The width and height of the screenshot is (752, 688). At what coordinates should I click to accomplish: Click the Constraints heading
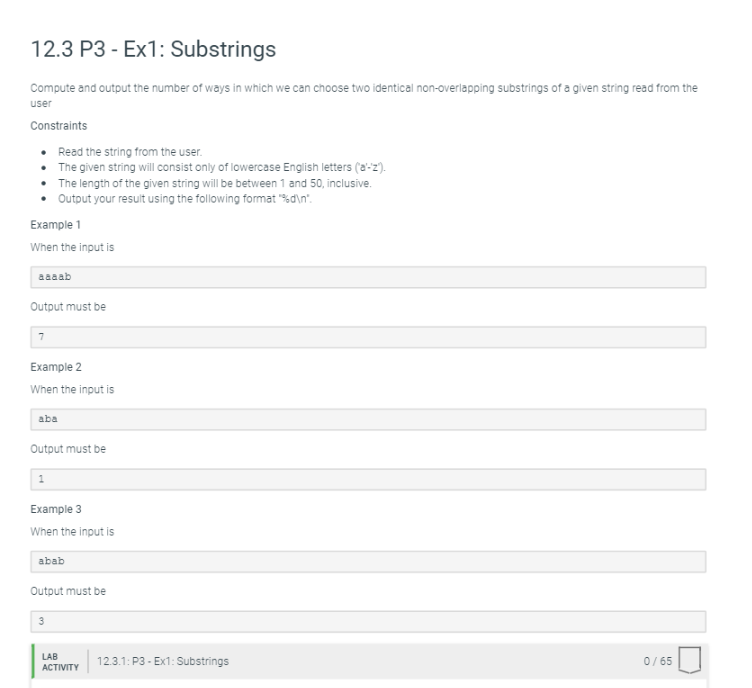pyautogui.click(x=59, y=126)
